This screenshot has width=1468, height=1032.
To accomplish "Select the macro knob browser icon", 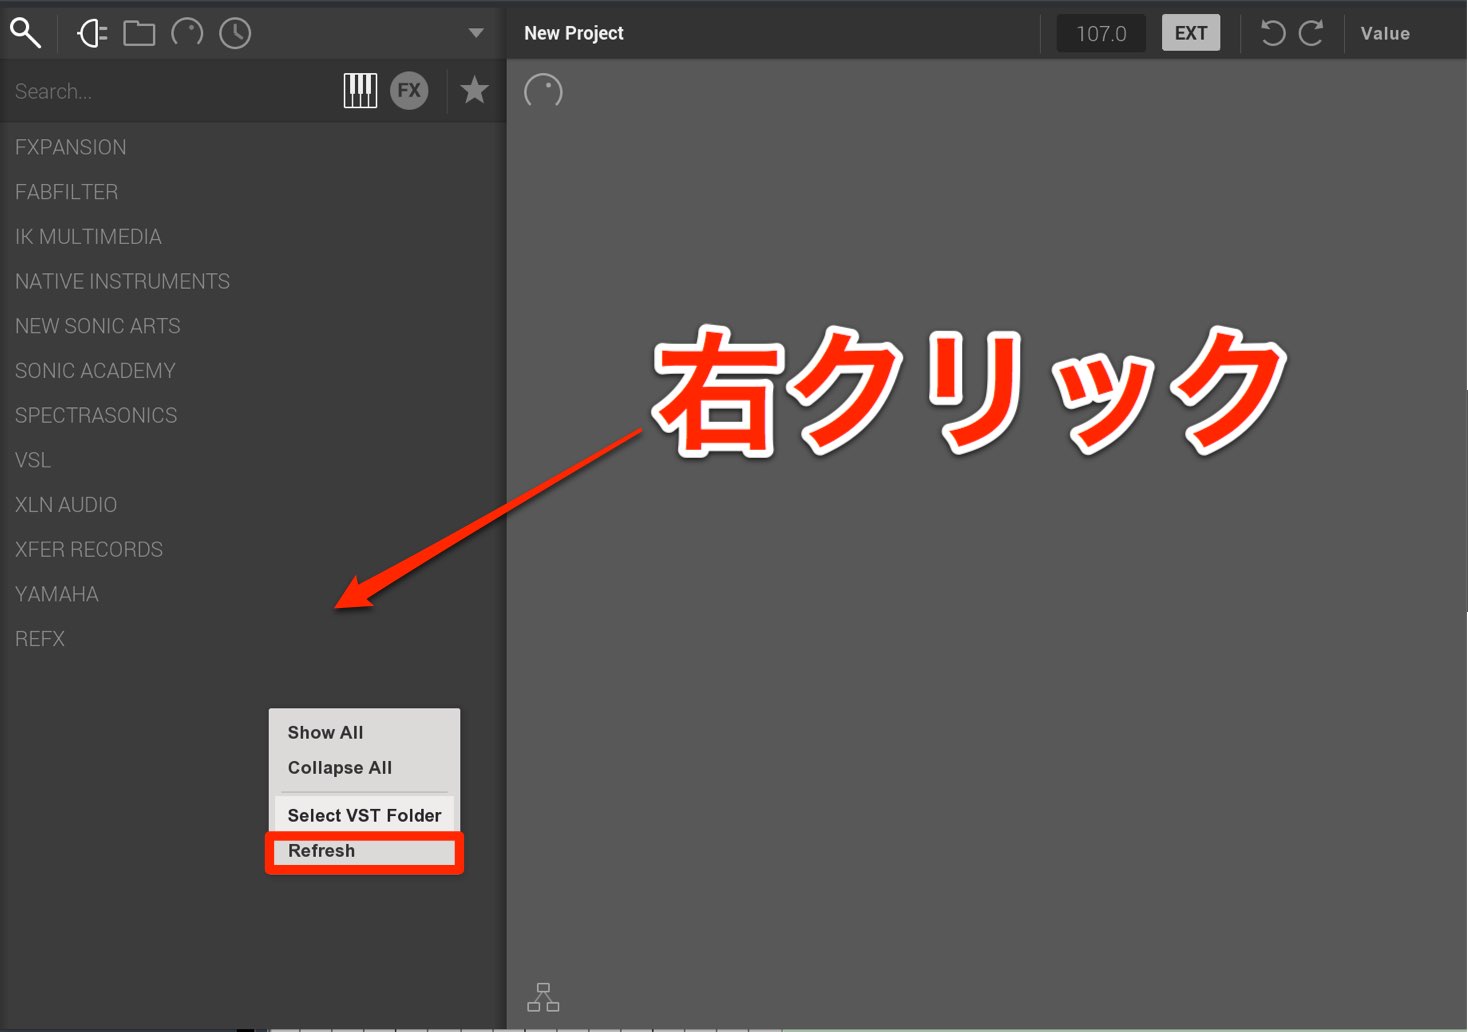I will coord(187,33).
